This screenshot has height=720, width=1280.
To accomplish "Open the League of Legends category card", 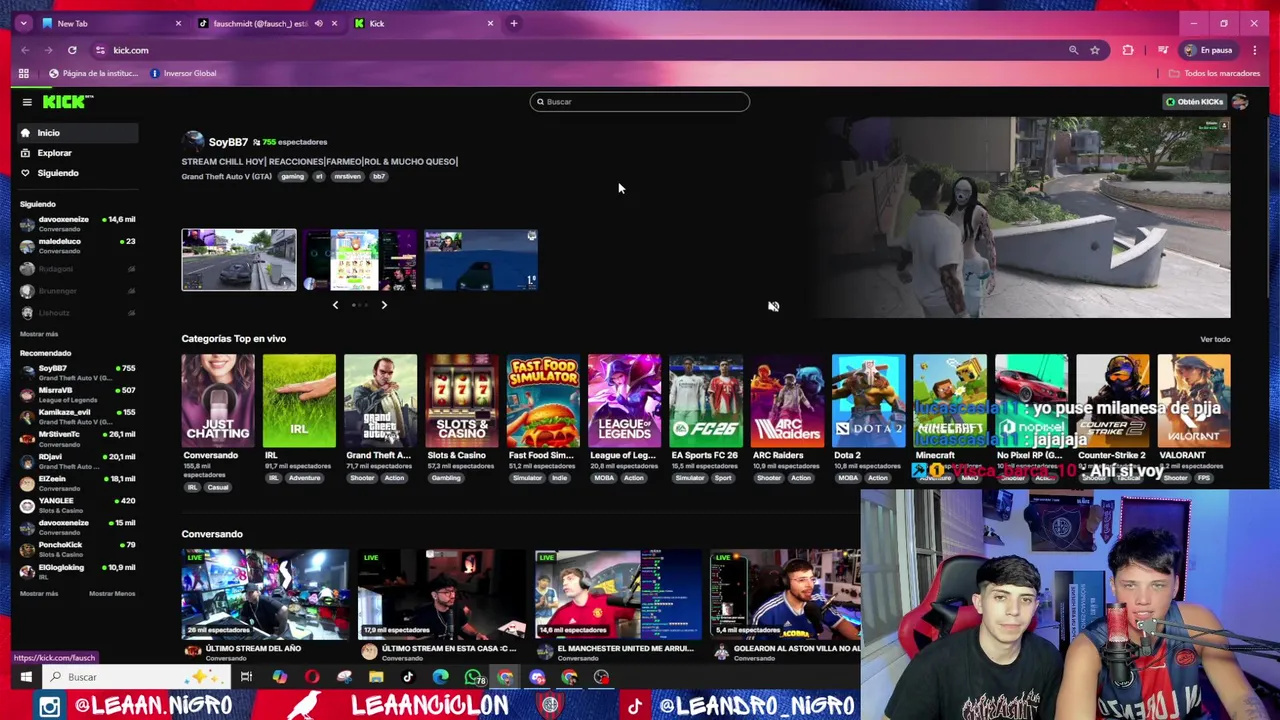I will click(x=624, y=400).
